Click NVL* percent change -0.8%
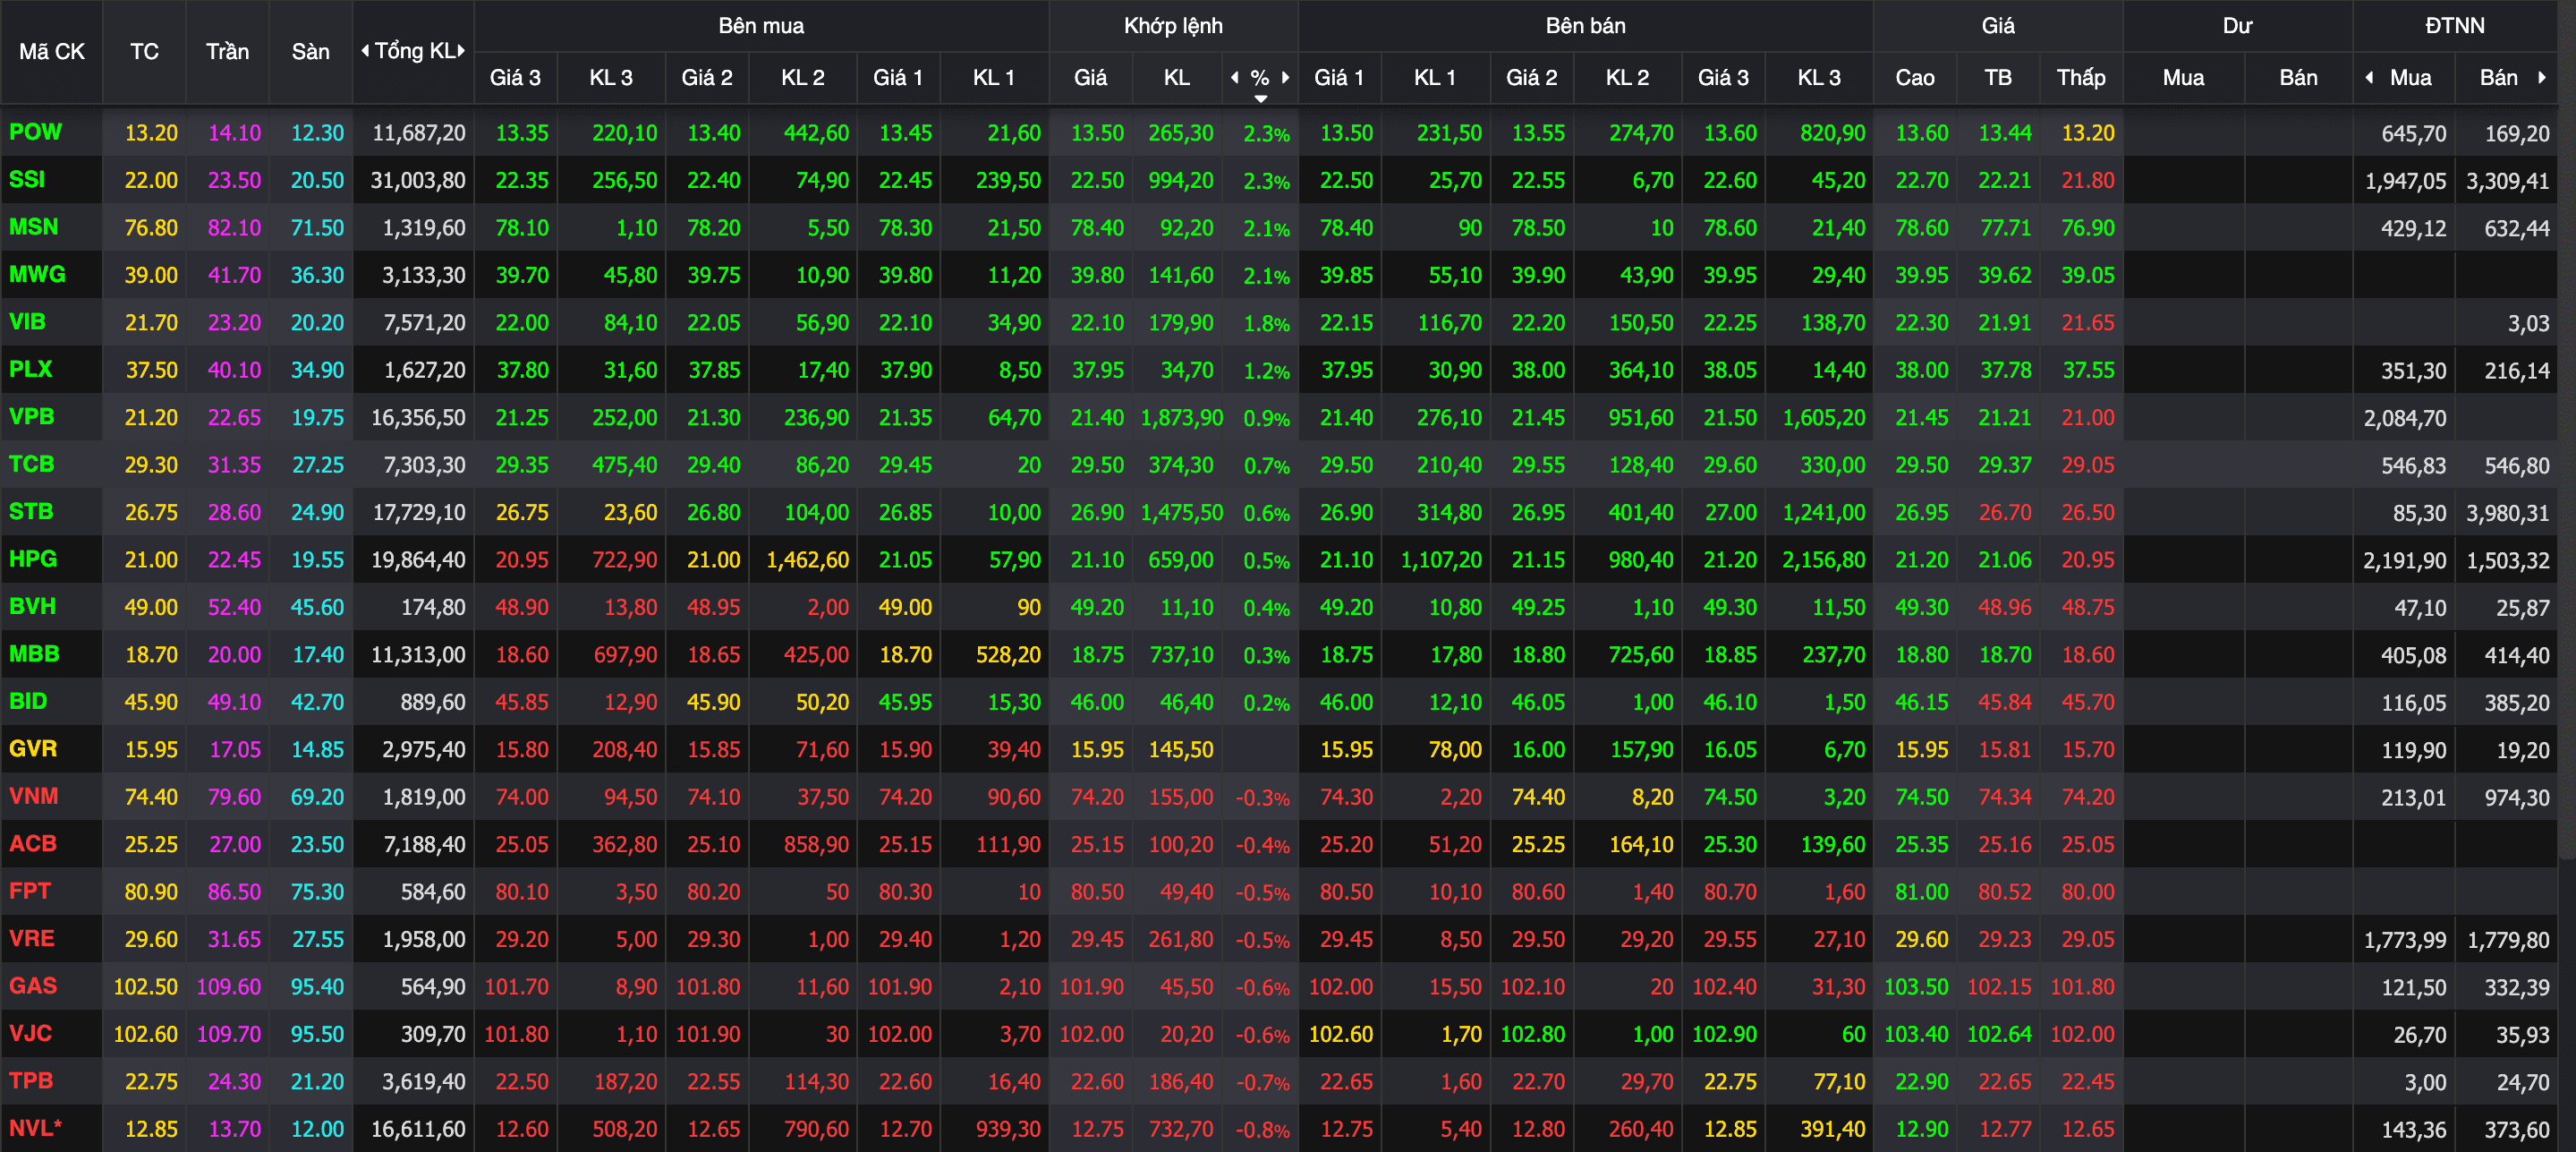 1262,1130
